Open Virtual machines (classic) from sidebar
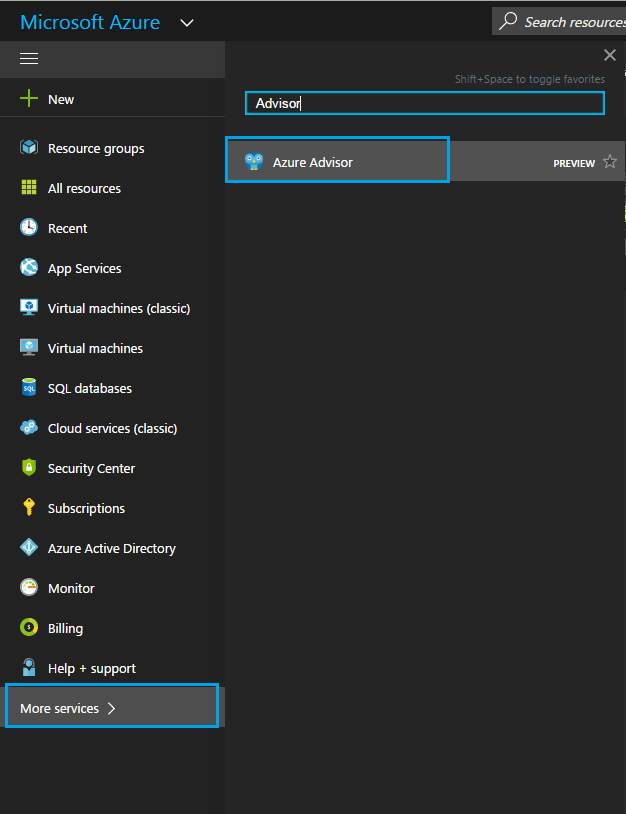The height and width of the screenshot is (814, 626). [x=118, y=308]
